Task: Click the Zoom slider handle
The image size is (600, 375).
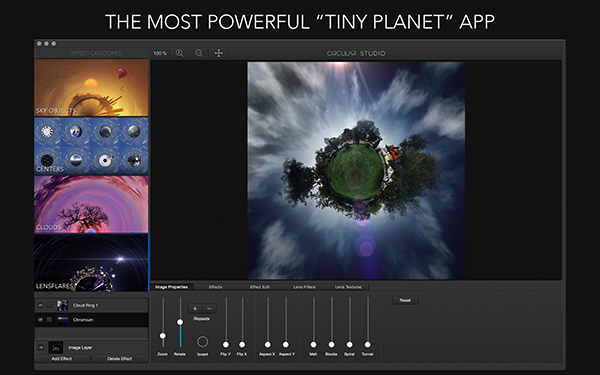Action: (163, 336)
